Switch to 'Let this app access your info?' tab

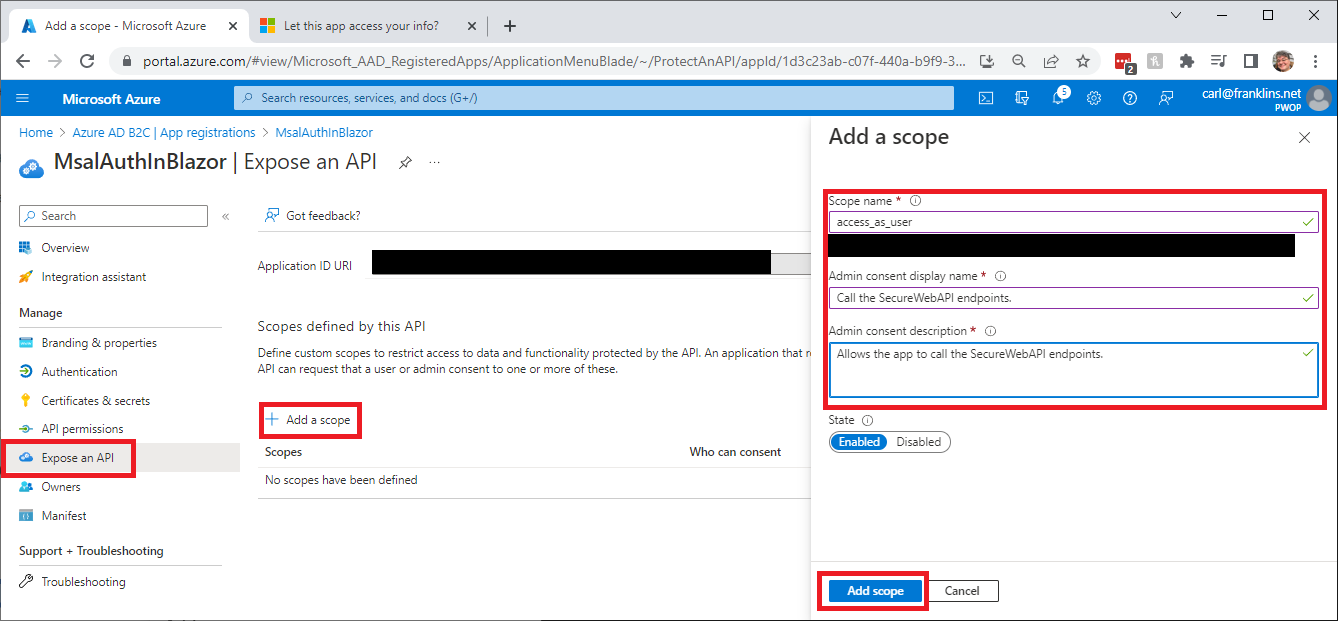coord(361,26)
